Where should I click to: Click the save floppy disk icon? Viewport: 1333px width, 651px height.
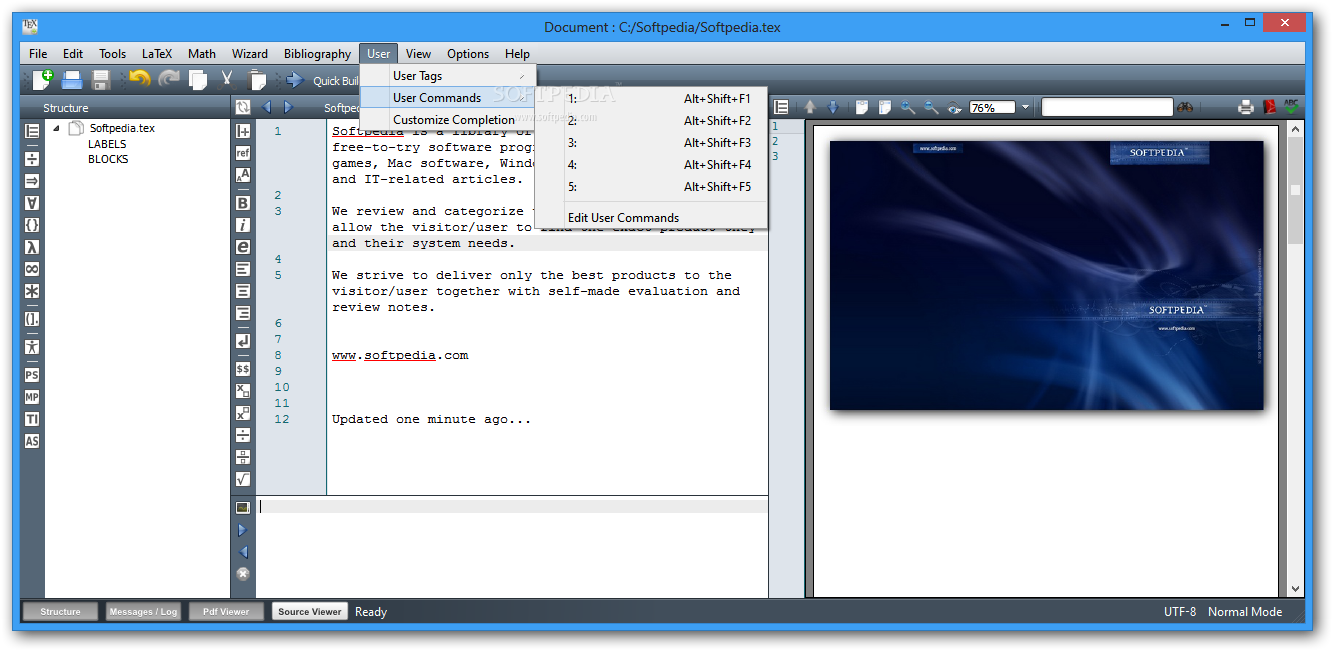(101, 80)
